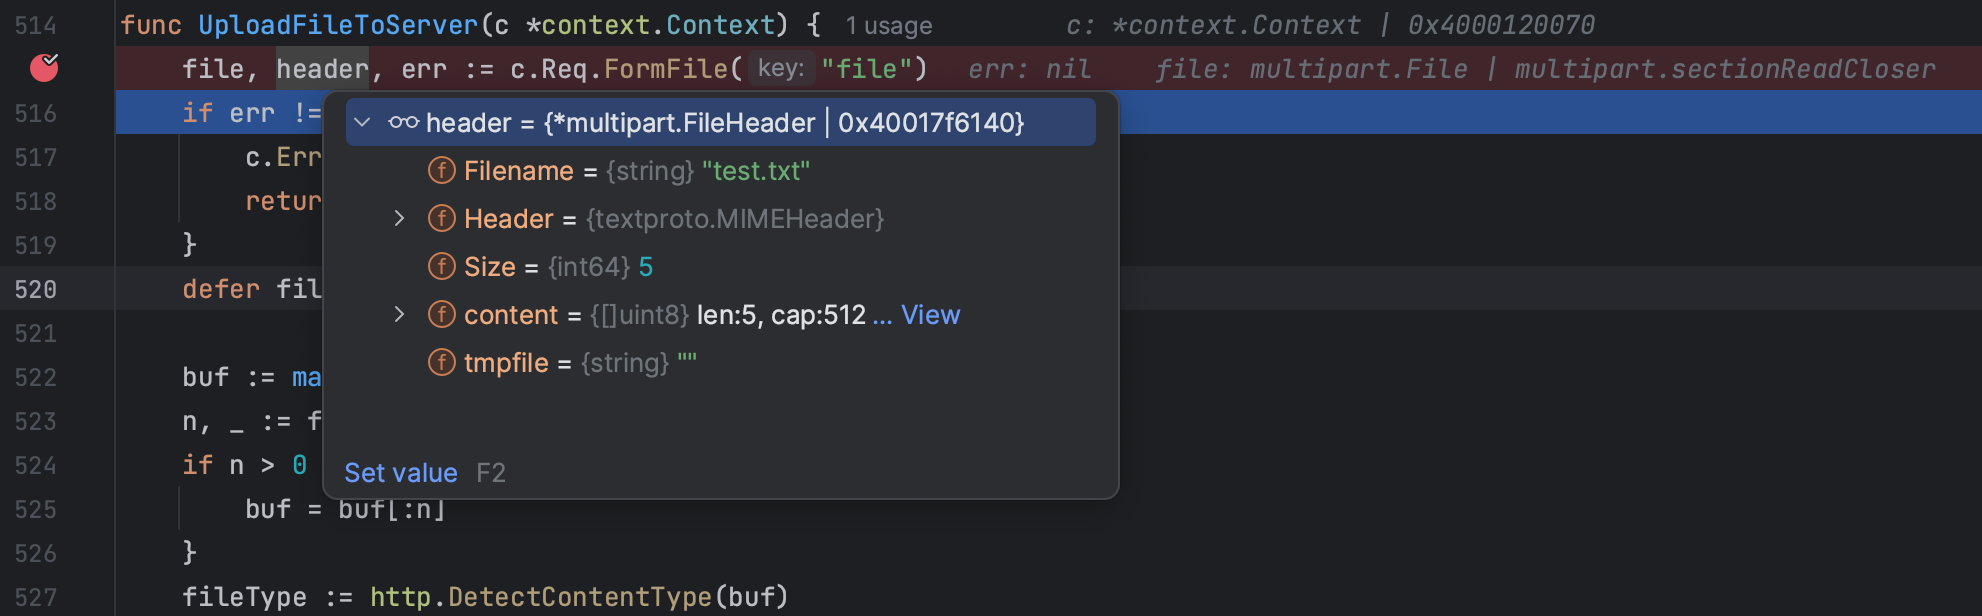This screenshot has height=616, width=1982.
Task: Click the field icon next to Size
Action: [x=441, y=266]
